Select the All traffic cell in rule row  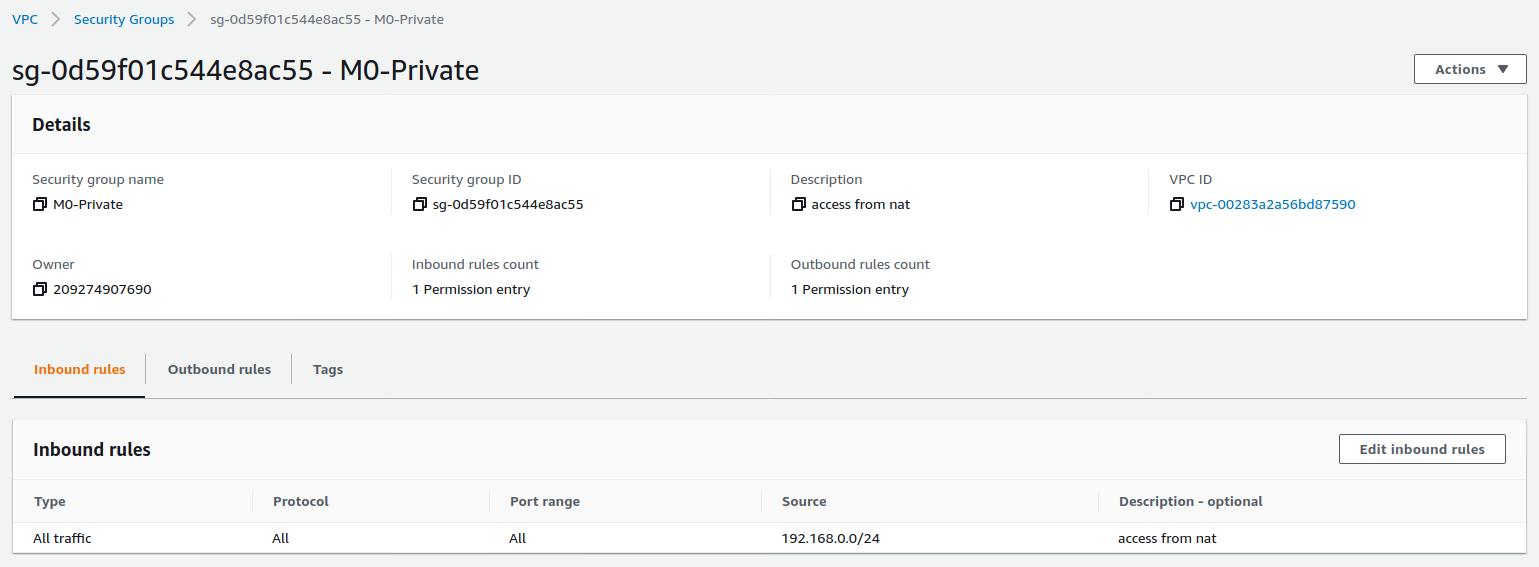[62, 539]
